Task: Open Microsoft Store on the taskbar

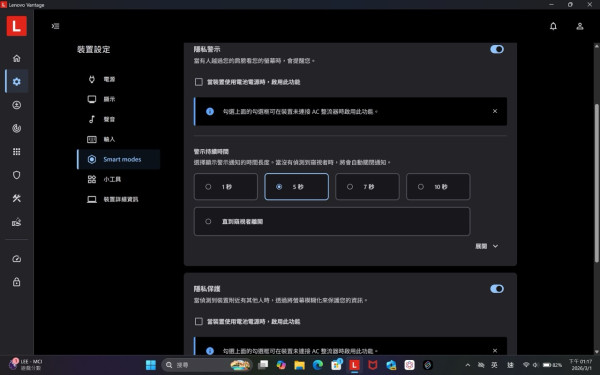Action: pyautogui.click(x=336, y=365)
